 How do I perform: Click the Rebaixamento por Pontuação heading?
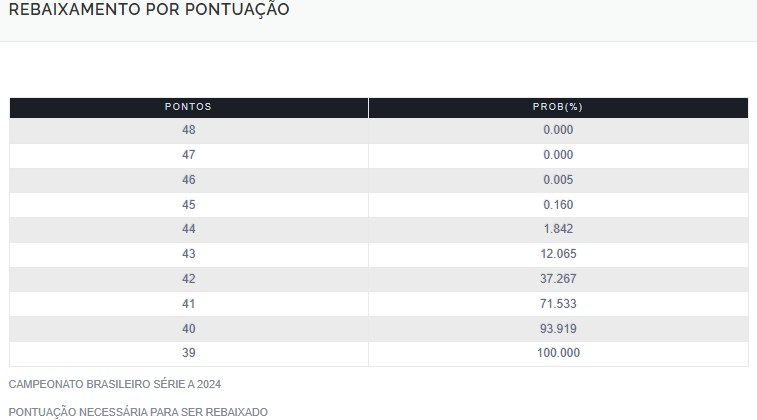coord(149,9)
